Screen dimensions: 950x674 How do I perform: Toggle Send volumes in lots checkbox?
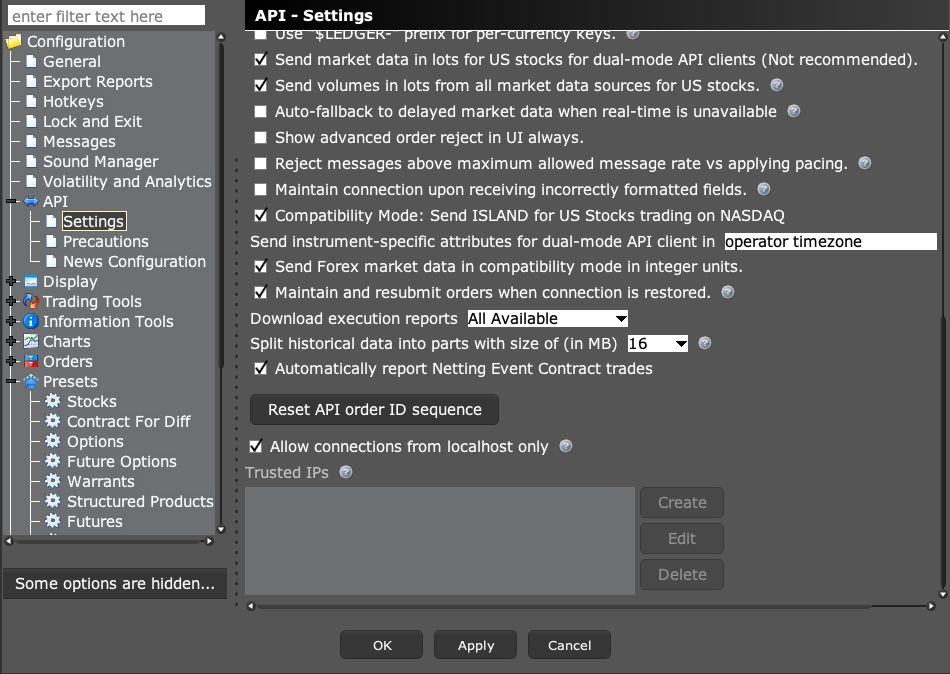coord(261,85)
